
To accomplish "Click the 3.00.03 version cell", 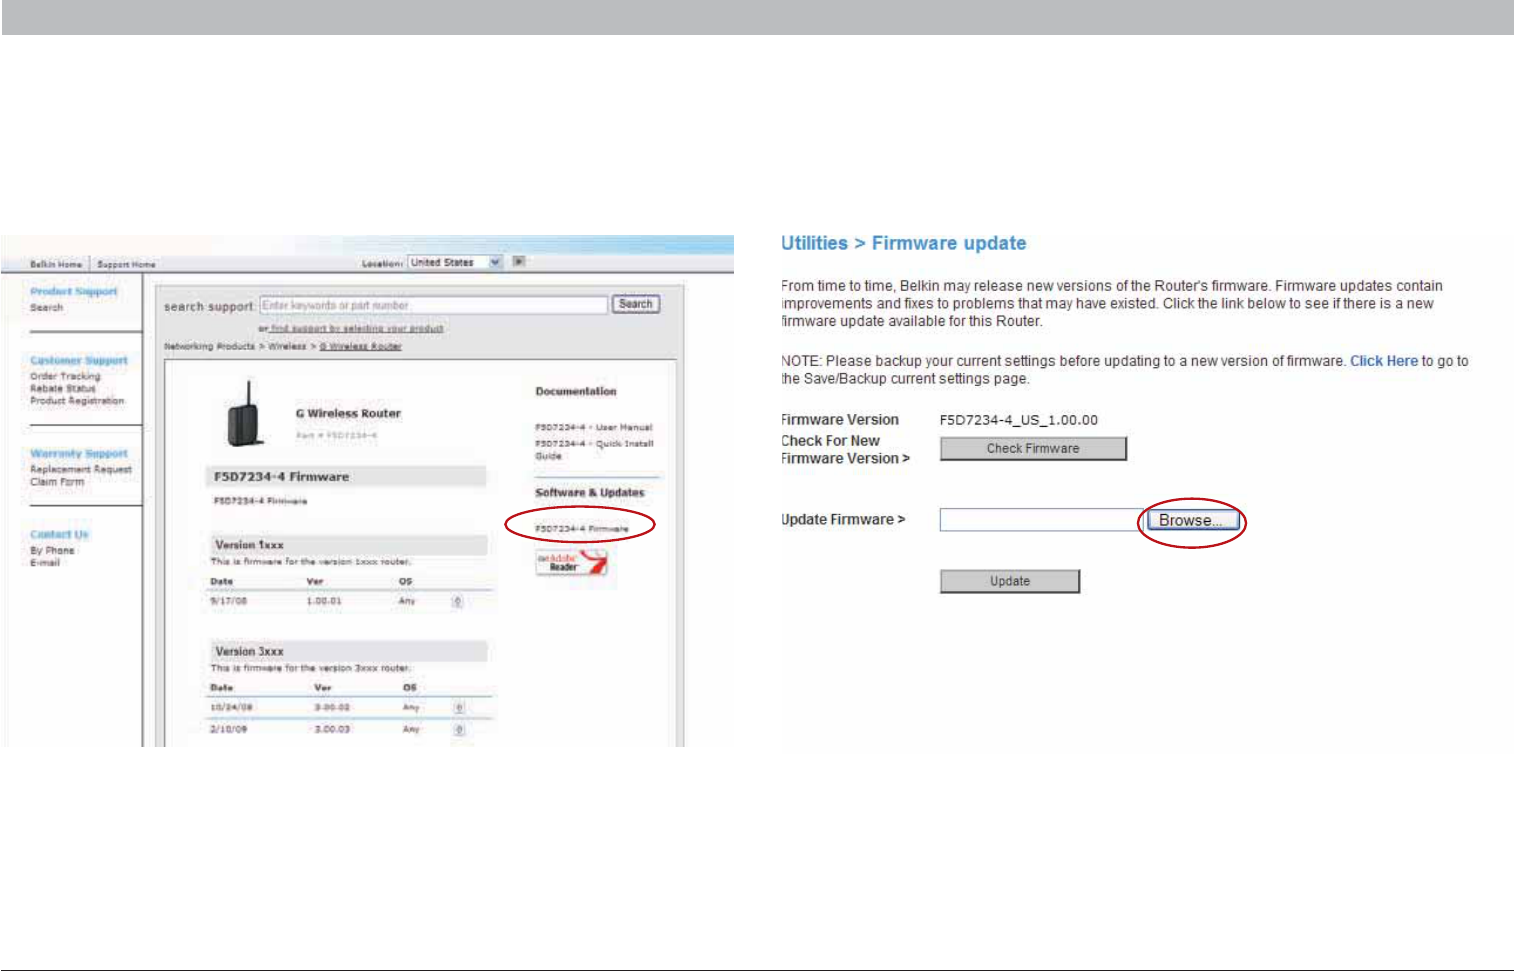I will tap(332, 730).
